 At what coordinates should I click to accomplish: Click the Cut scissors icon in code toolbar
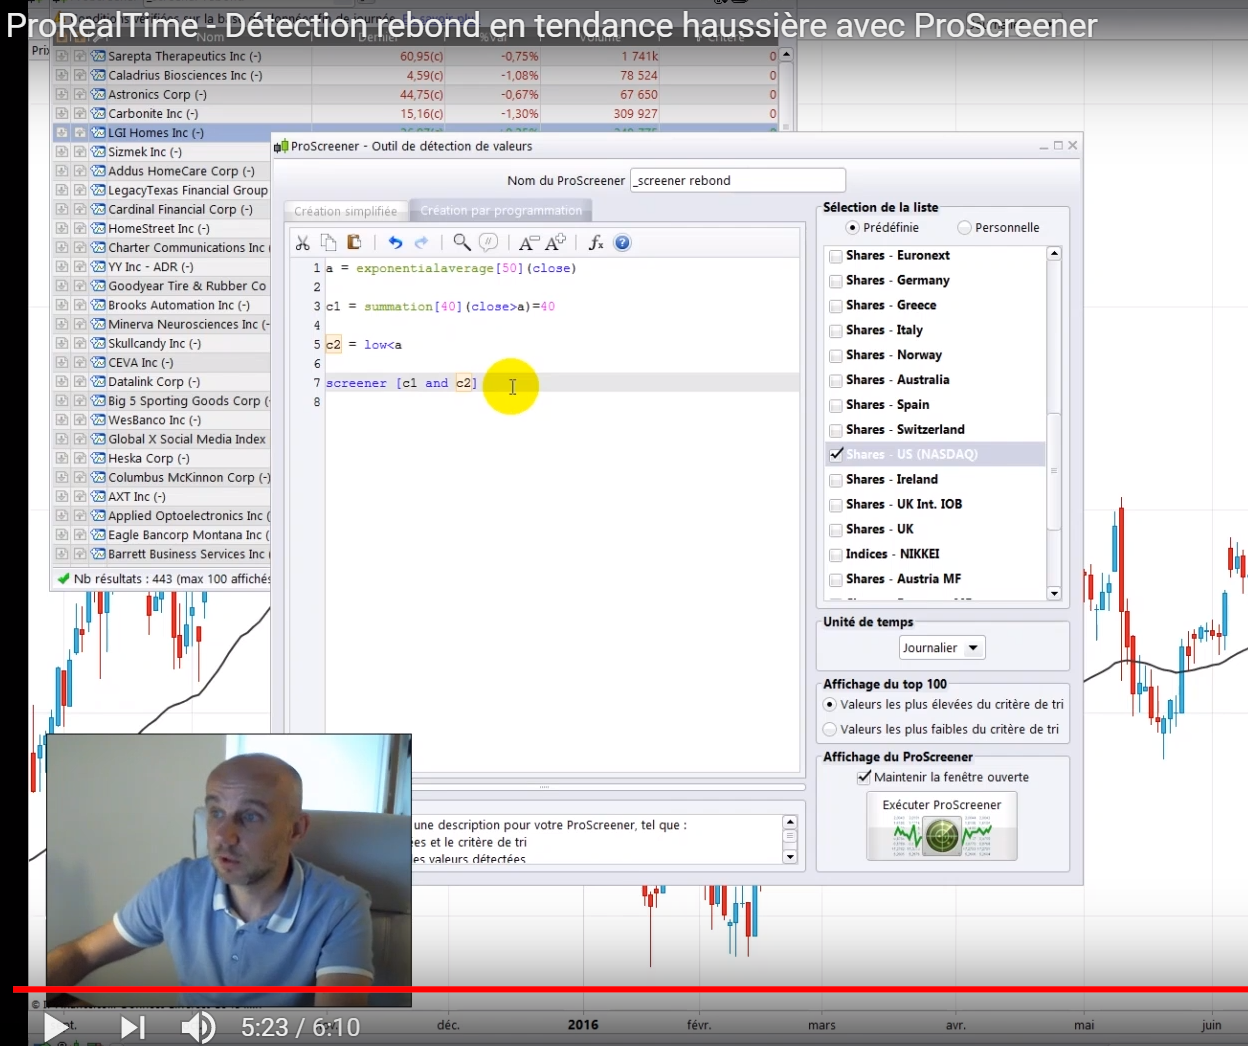pos(302,243)
